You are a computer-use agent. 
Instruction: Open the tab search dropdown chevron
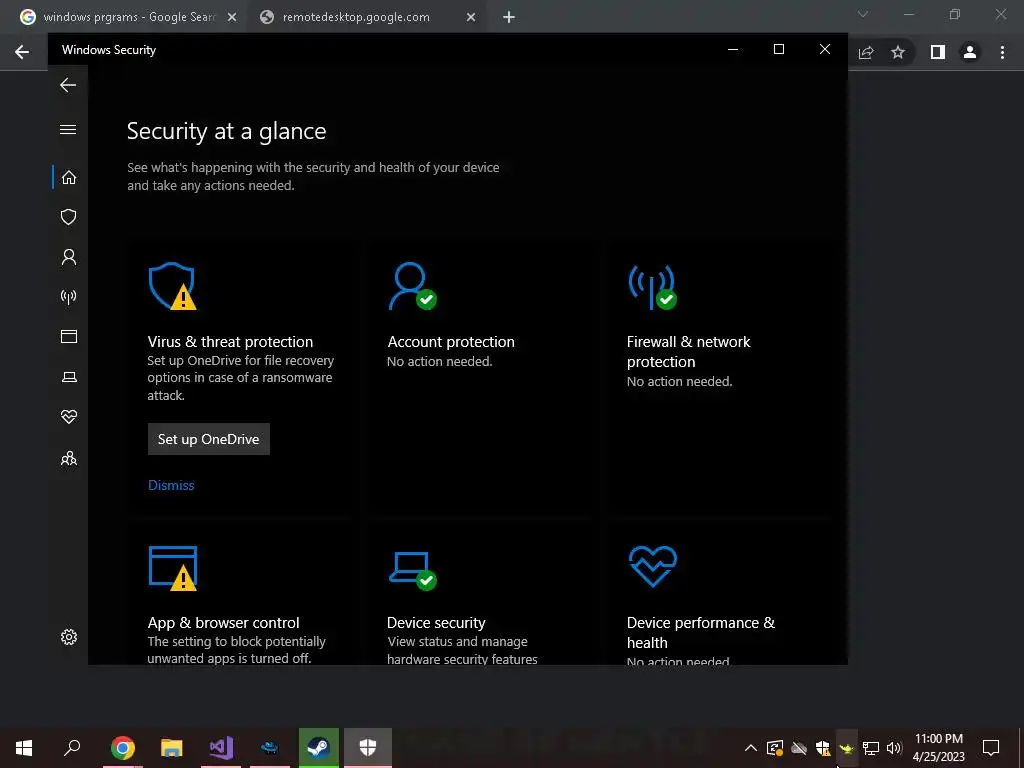[863, 14]
